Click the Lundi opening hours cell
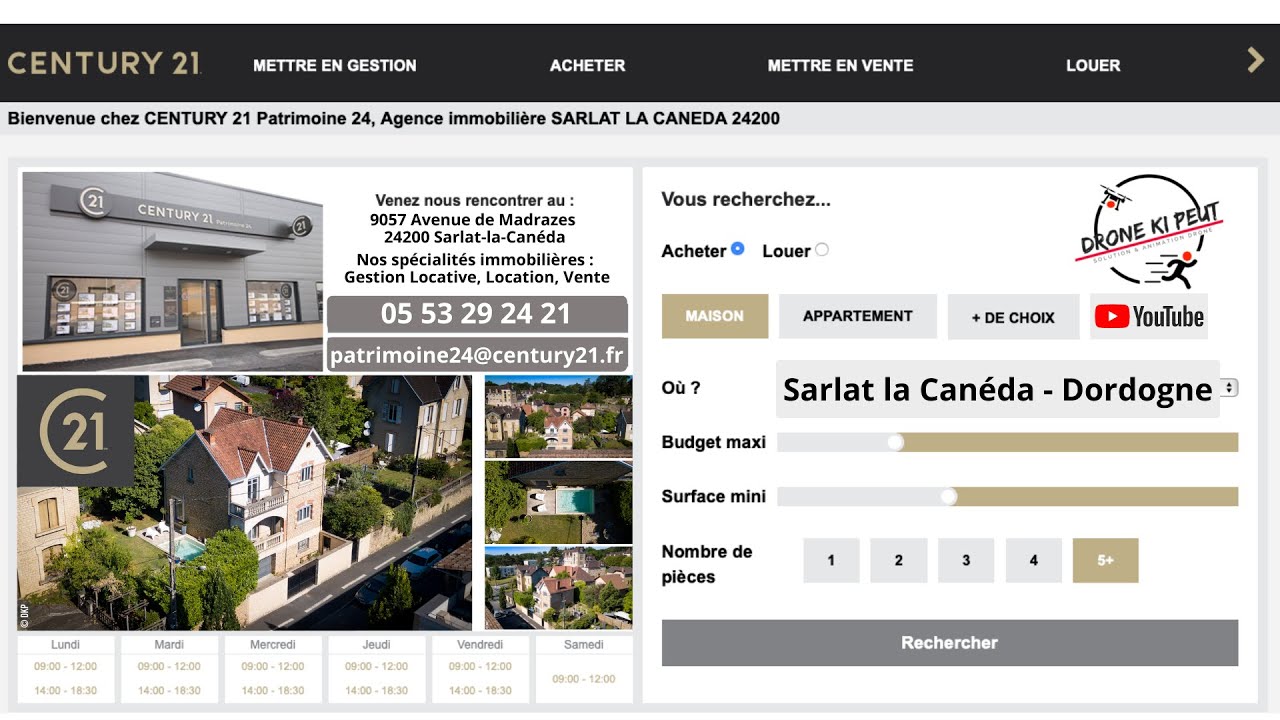The height and width of the screenshot is (720, 1280). pyautogui.click(x=66, y=668)
